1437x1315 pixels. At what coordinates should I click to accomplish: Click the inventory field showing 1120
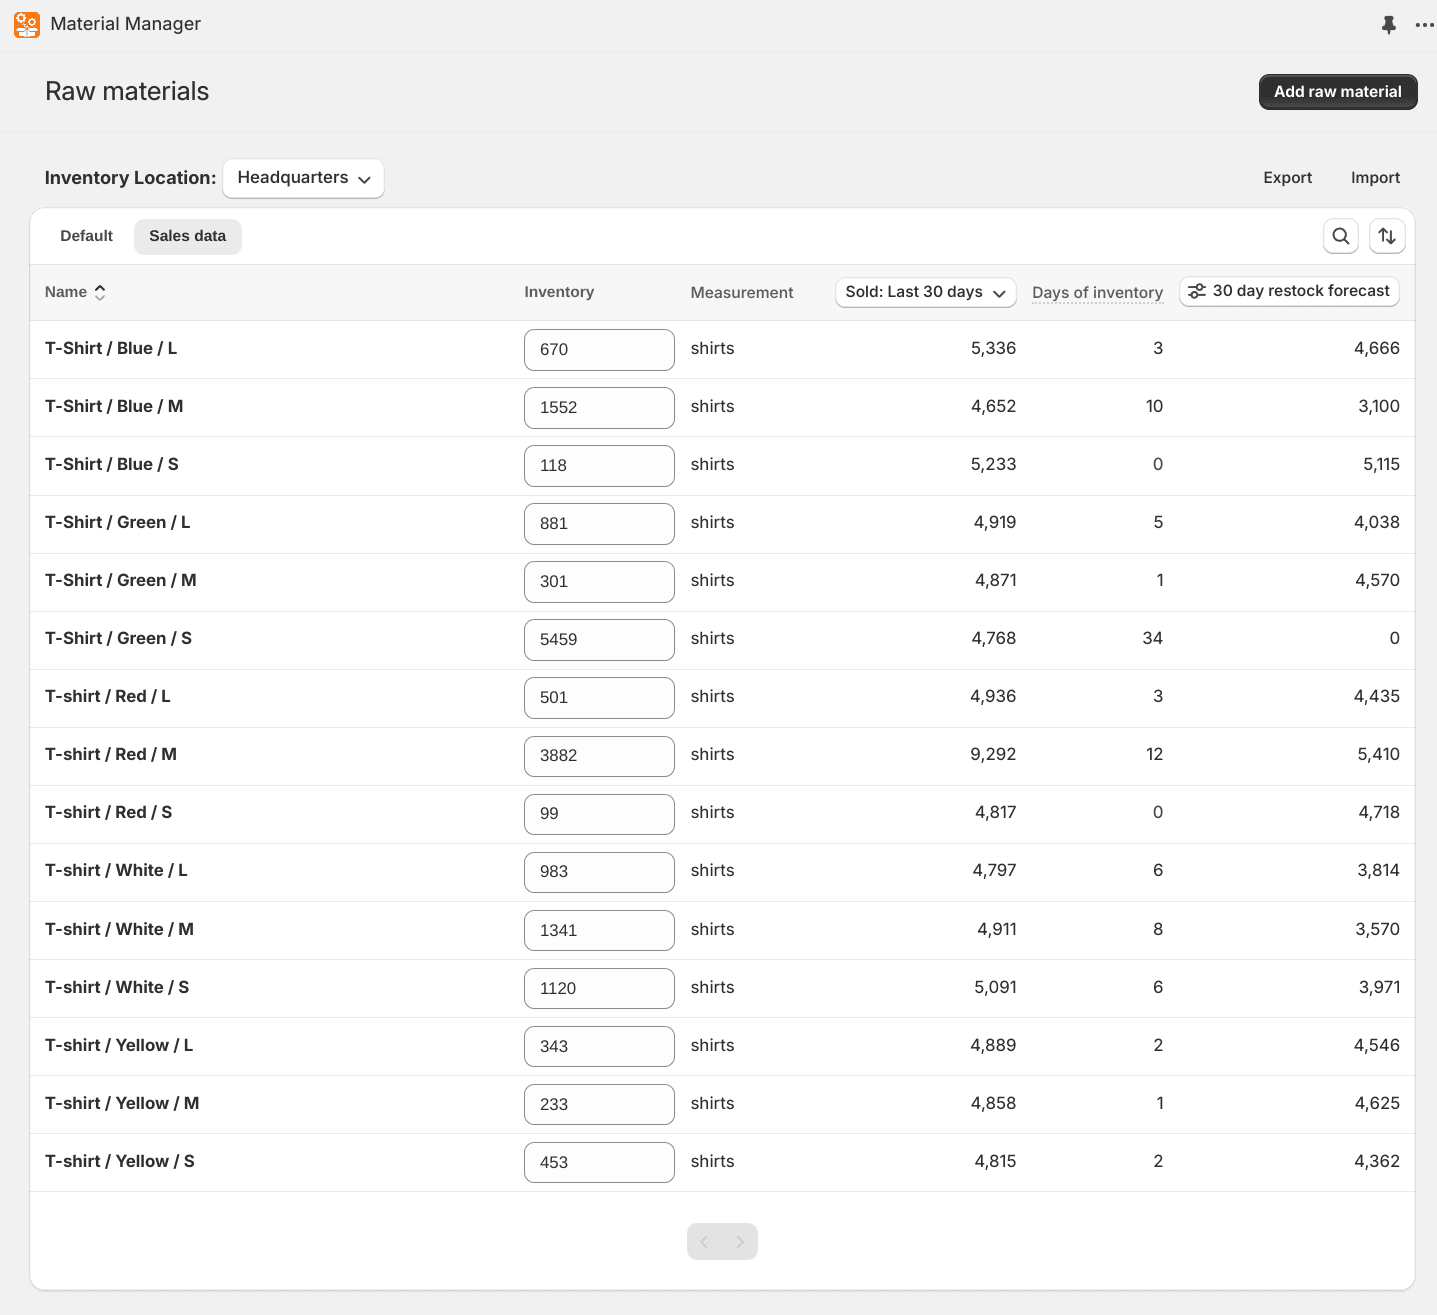pos(599,988)
